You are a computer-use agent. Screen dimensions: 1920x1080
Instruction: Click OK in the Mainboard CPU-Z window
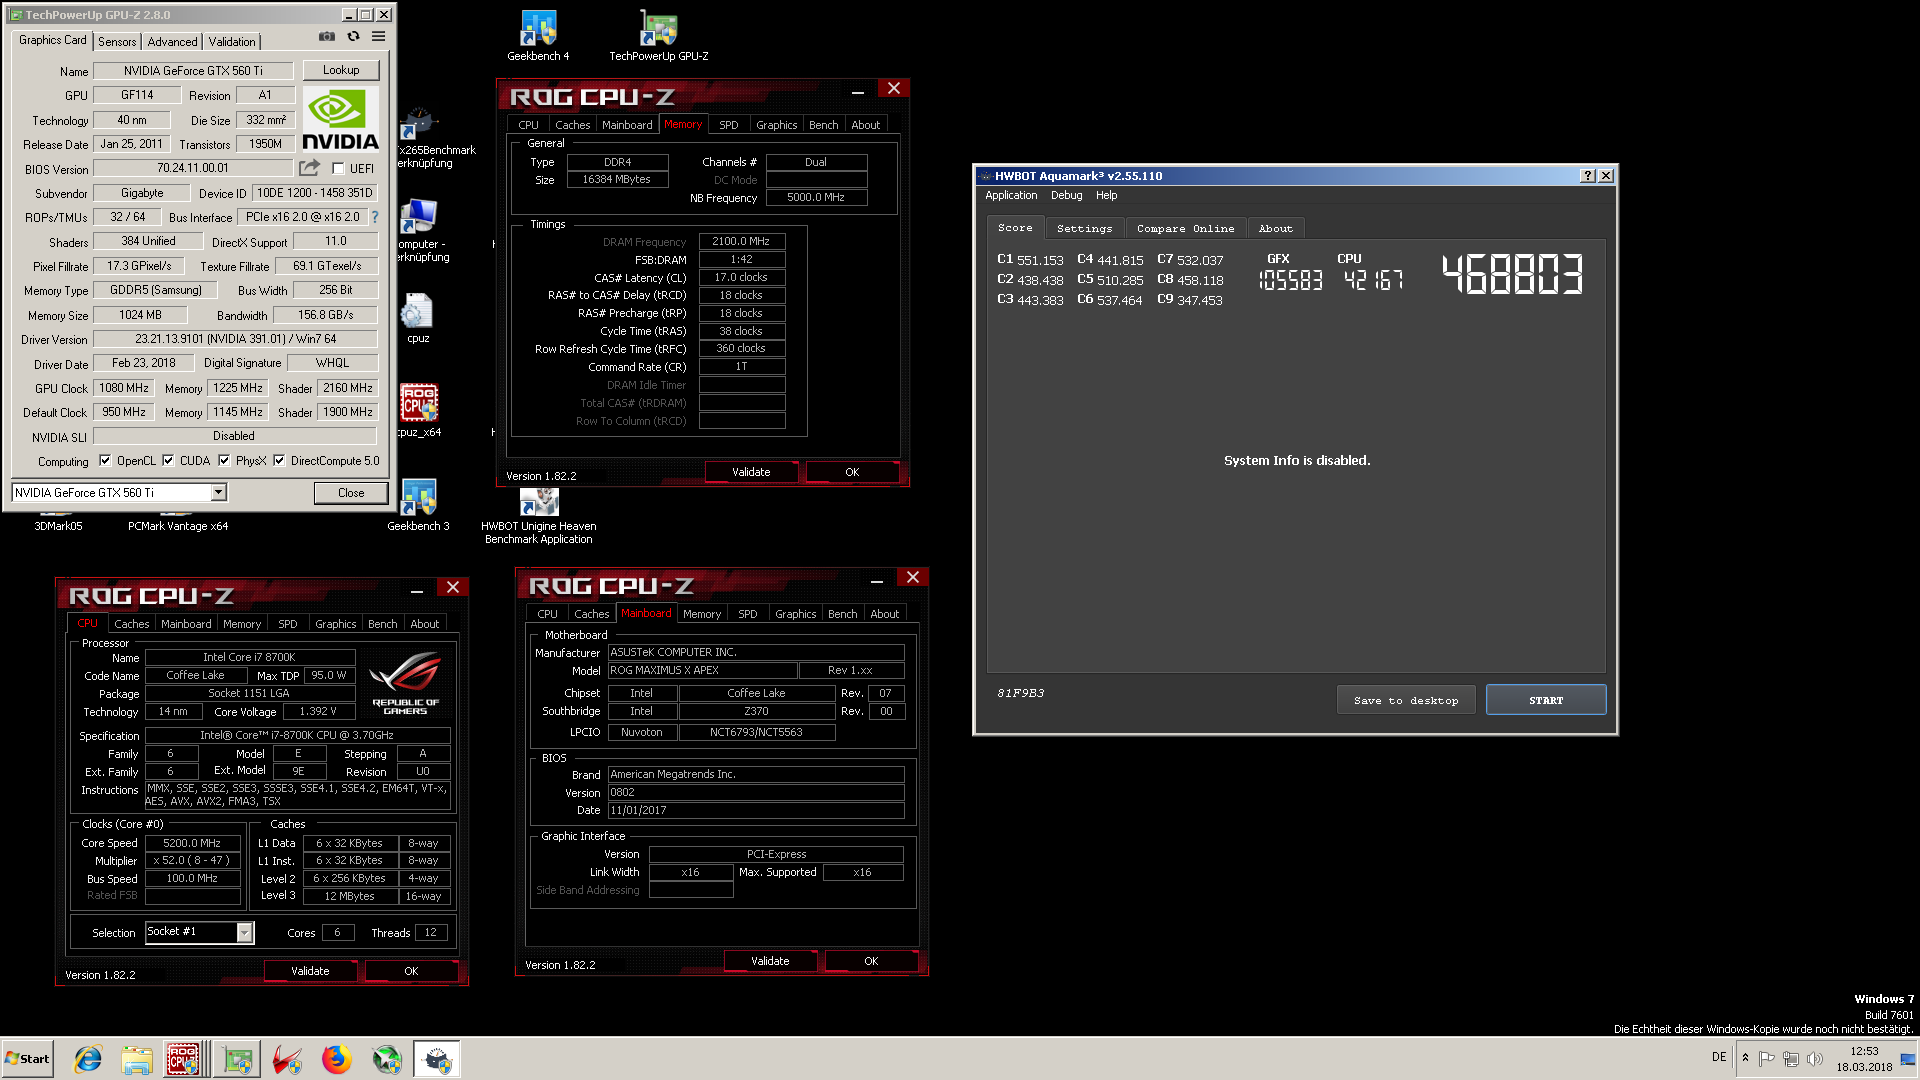[871, 961]
